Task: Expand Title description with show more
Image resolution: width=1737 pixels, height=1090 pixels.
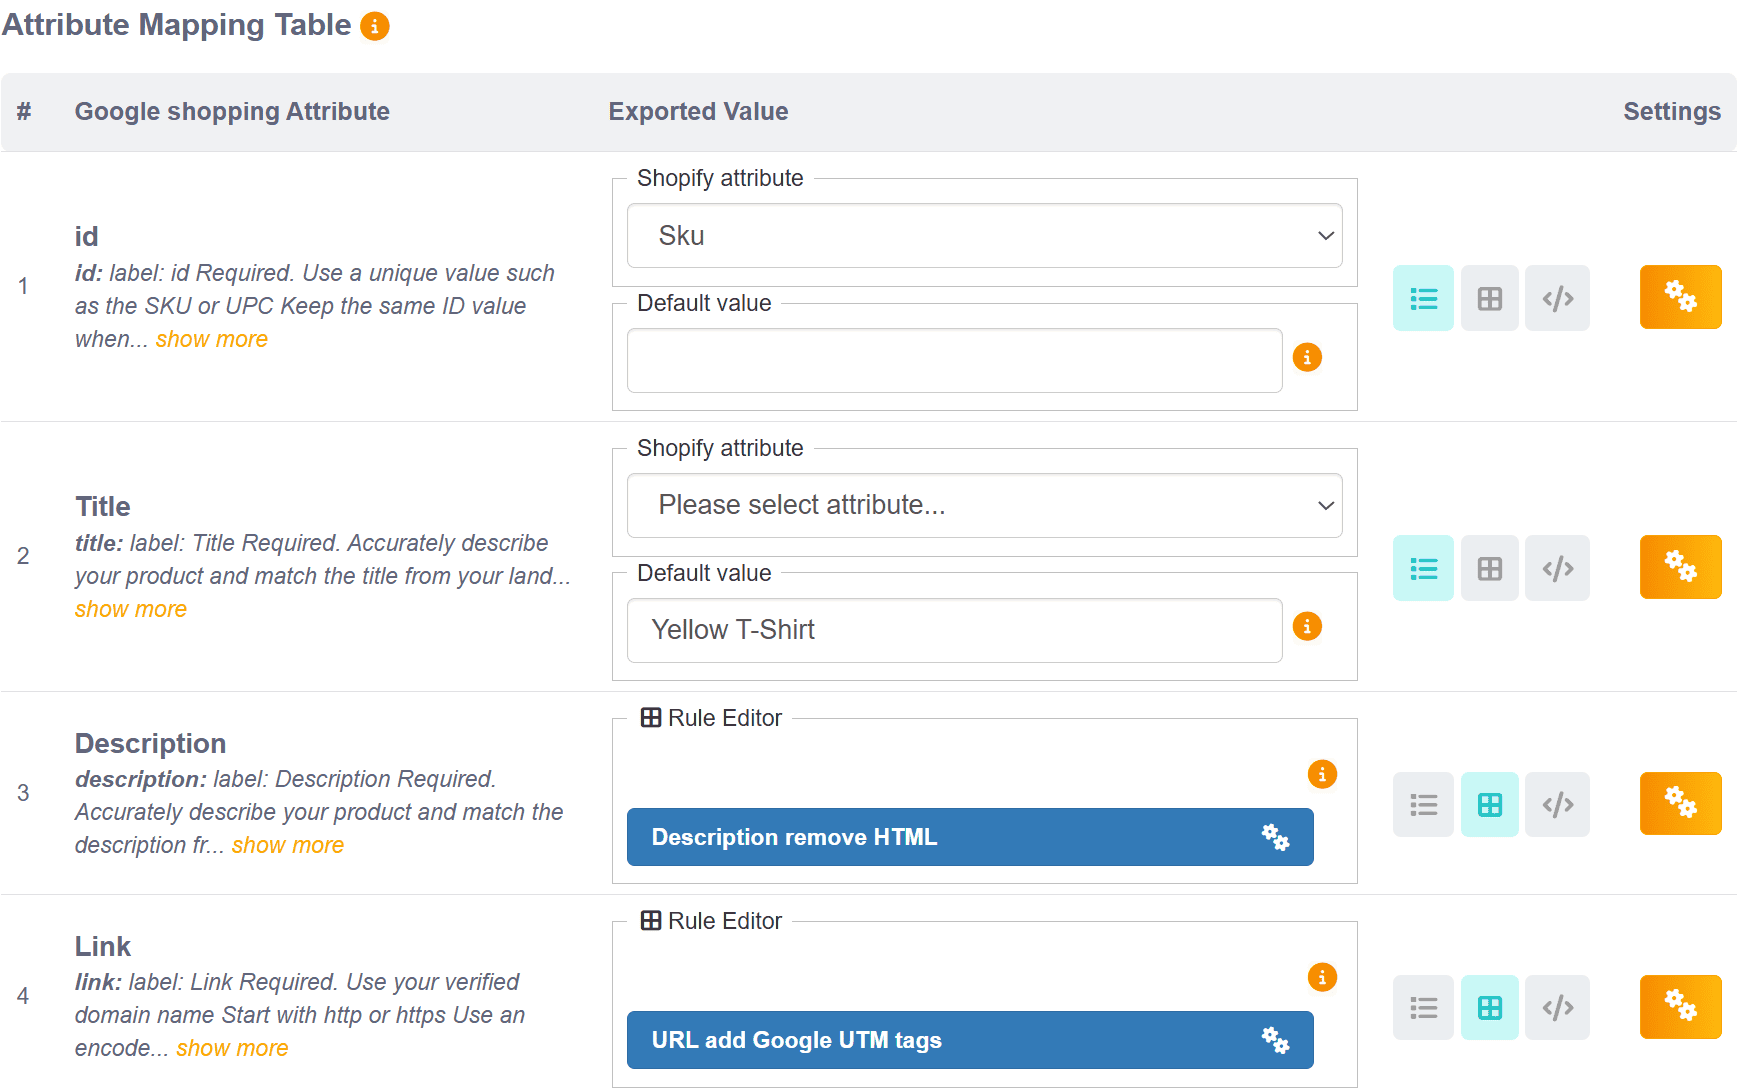Action: tap(131, 609)
